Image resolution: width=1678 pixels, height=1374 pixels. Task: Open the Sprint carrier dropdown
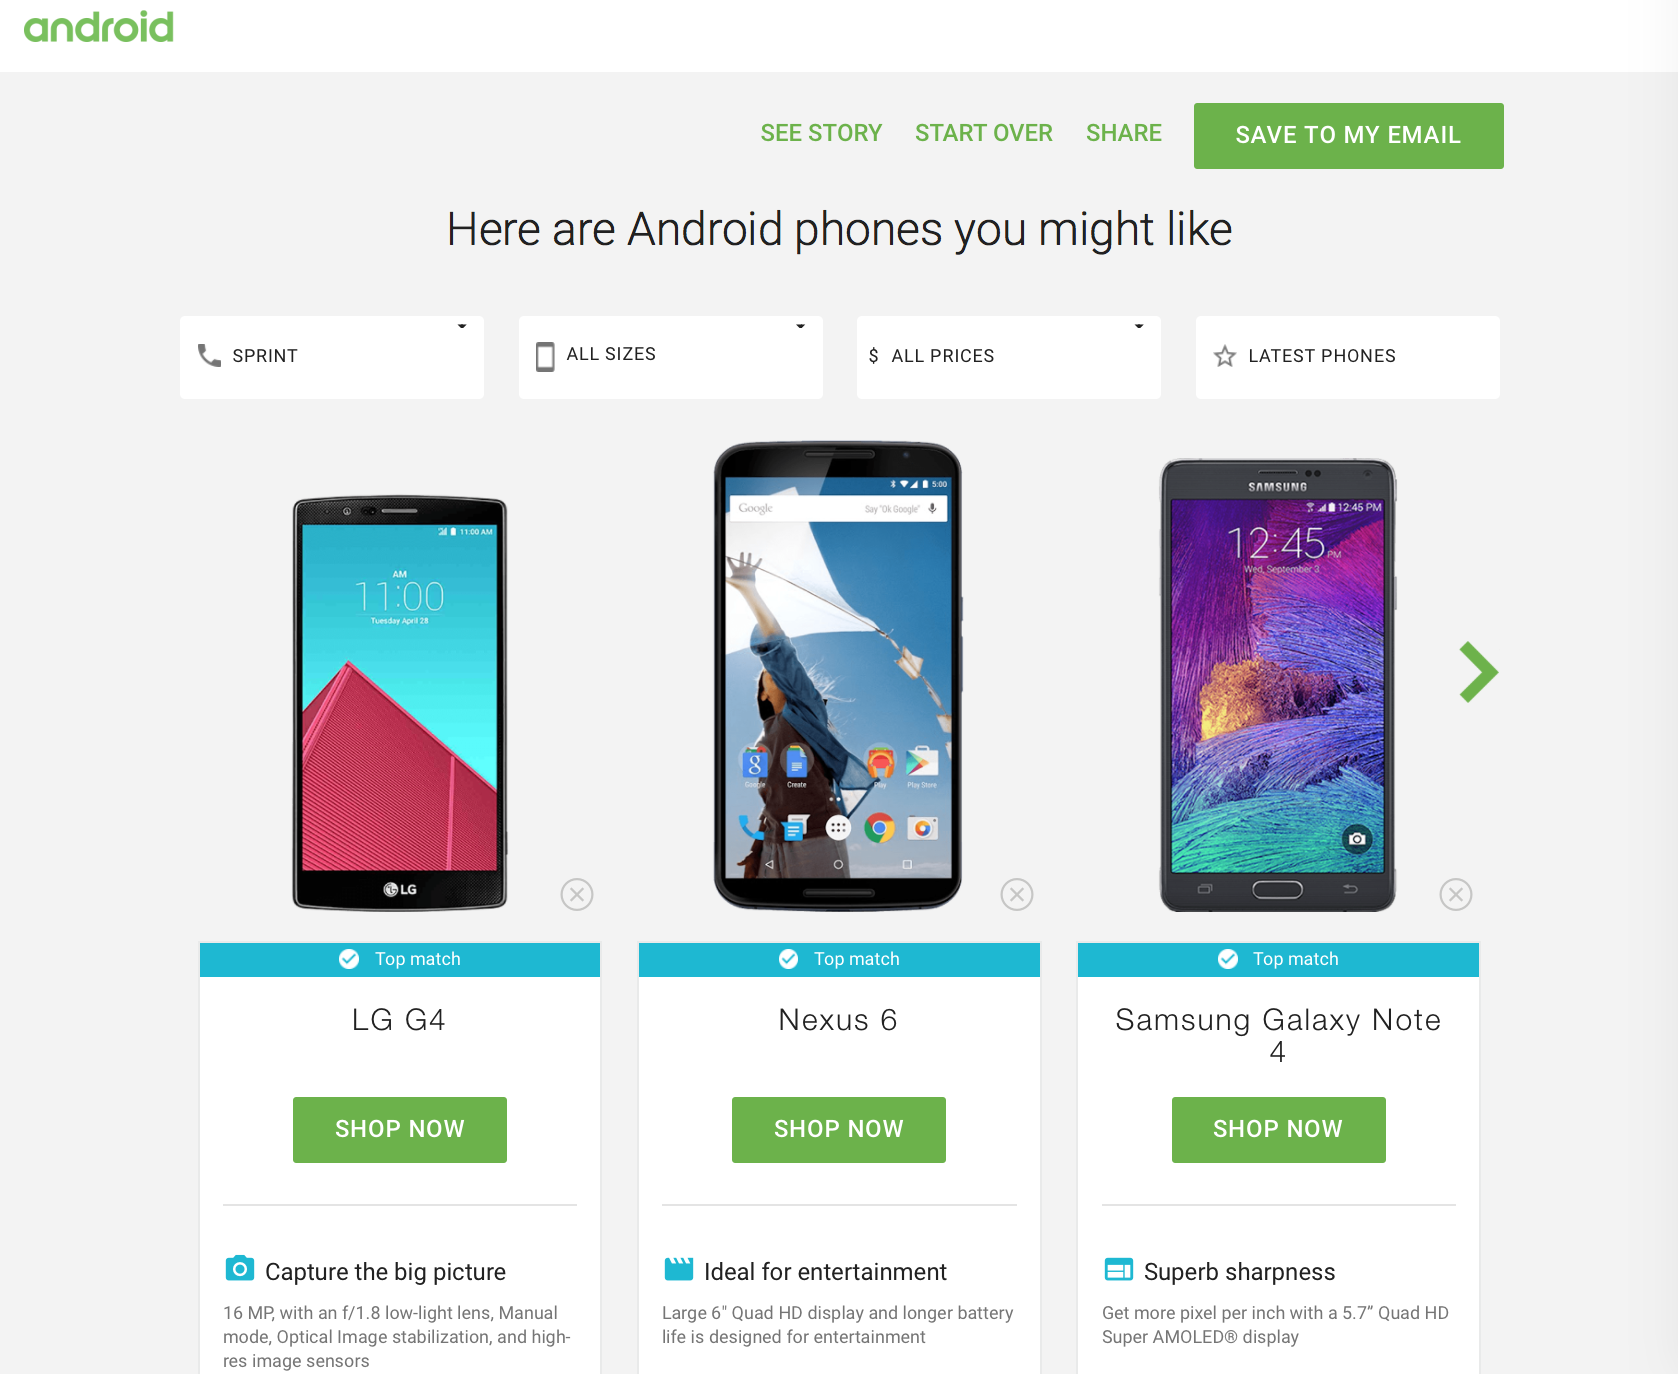coord(332,357)
